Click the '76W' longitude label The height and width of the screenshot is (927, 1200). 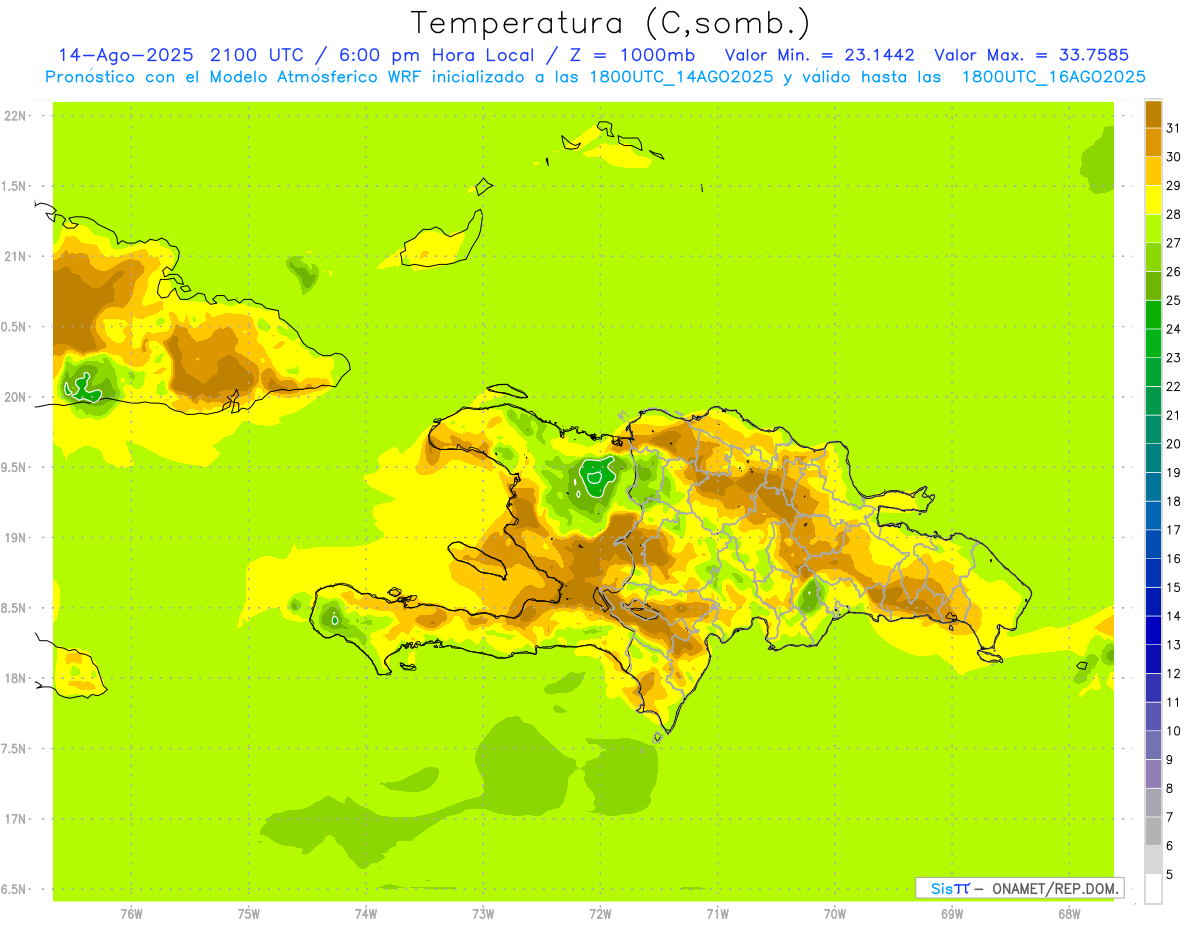131,914
